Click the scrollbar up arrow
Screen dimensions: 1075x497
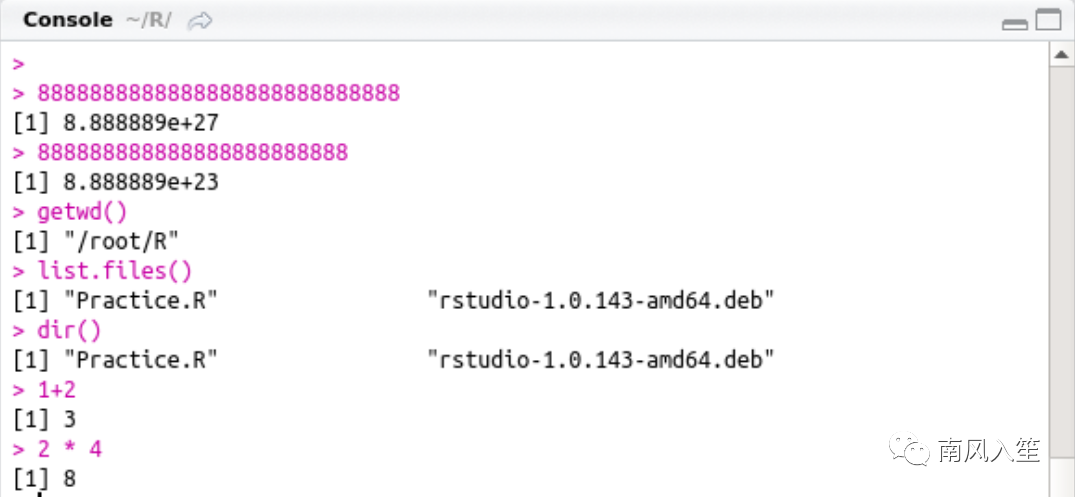[x=1062, y=55]
